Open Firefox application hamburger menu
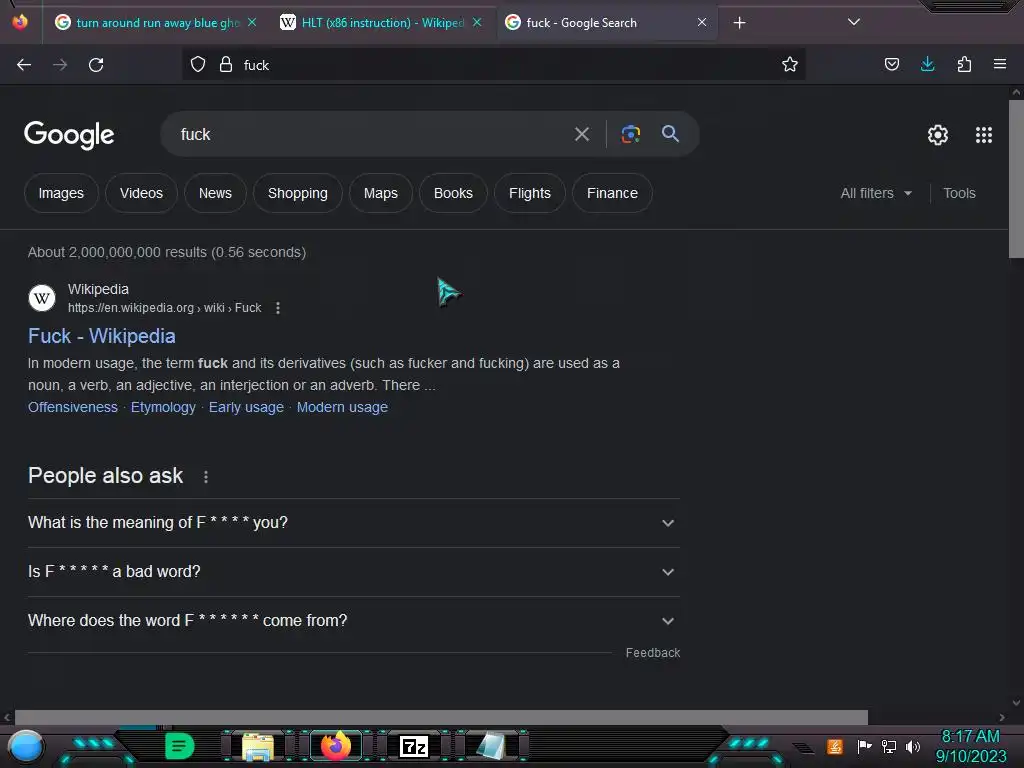 click(x=1000, y=65)
